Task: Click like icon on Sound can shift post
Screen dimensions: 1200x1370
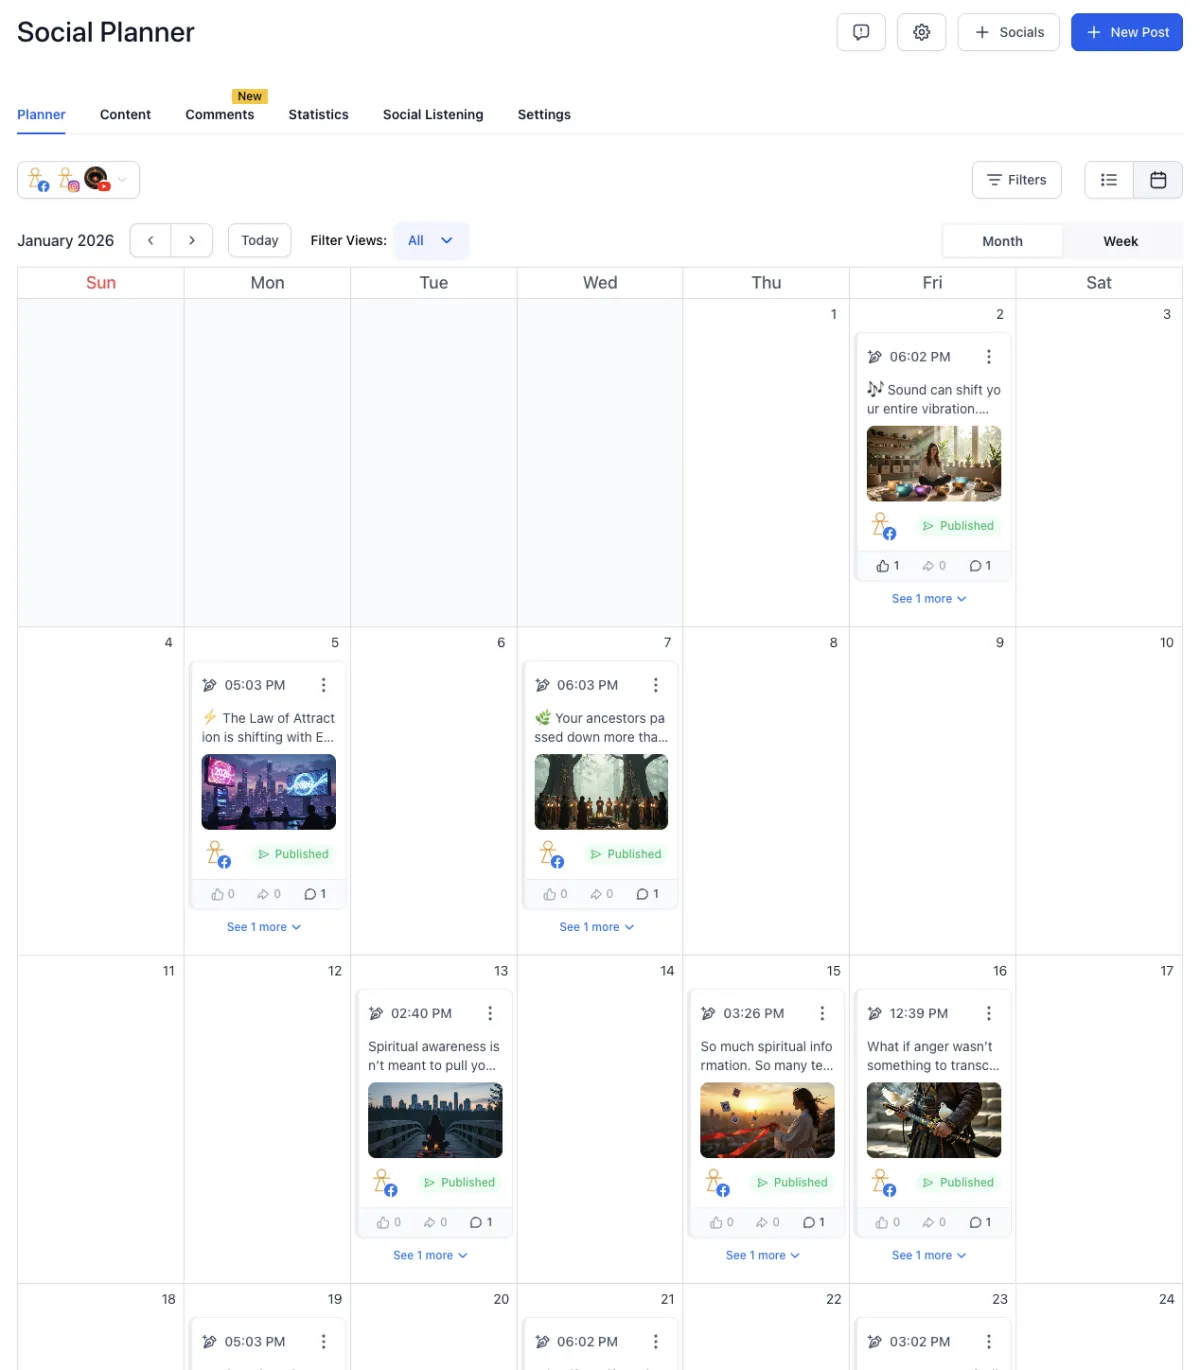Action: [882, 566]
